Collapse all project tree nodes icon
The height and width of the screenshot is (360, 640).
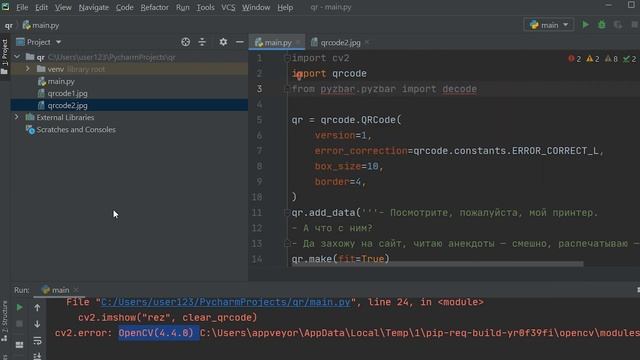(x=202, y=42)
